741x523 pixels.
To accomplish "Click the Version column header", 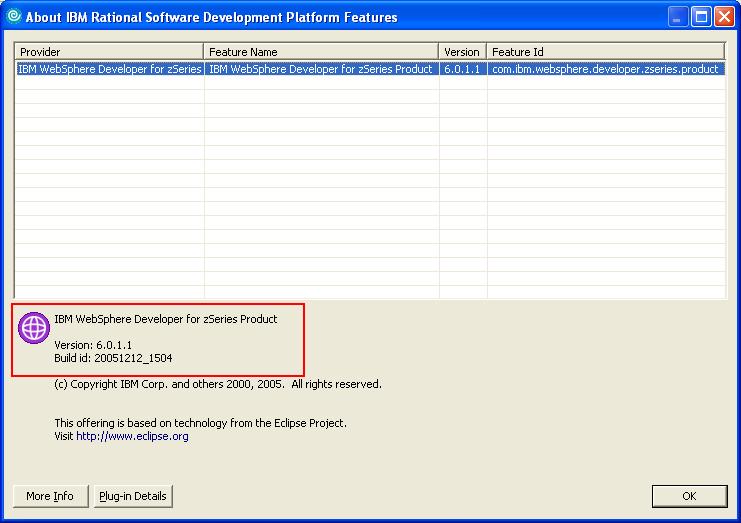I will [x=462, y=52].
